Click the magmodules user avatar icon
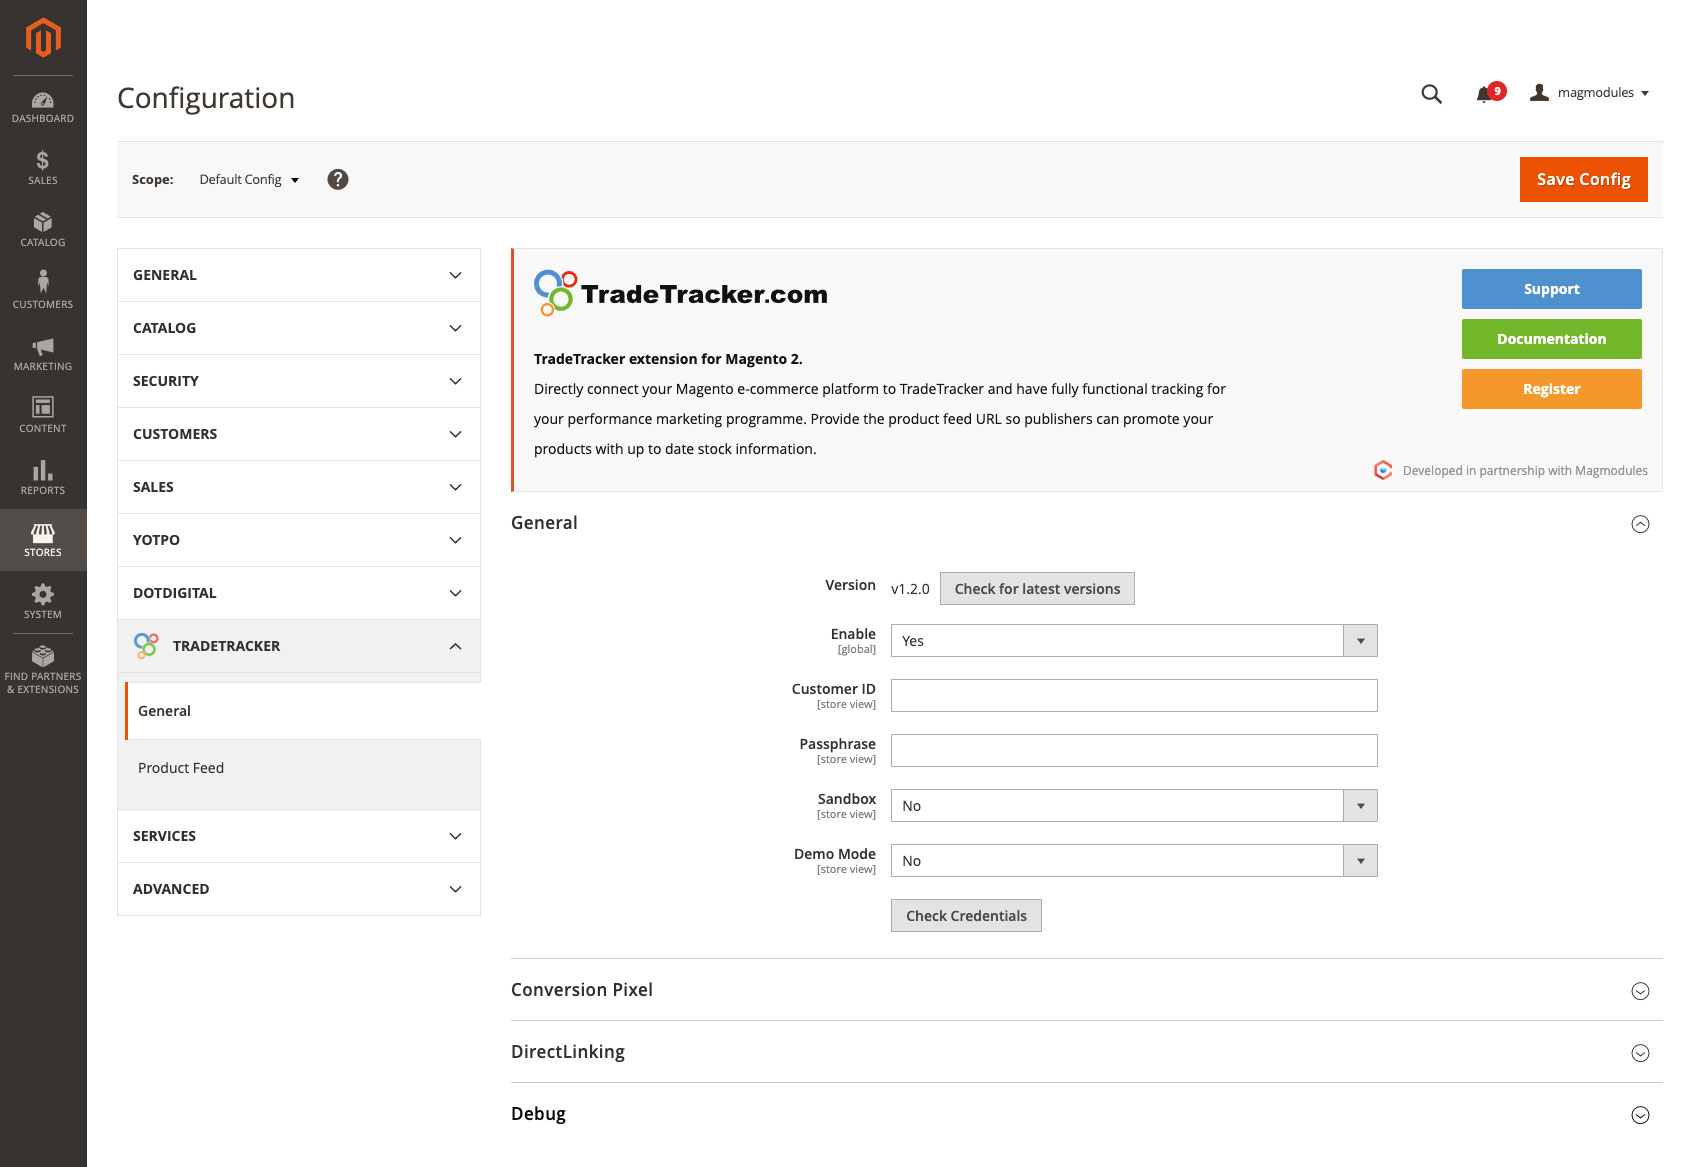 (1539, 92)
